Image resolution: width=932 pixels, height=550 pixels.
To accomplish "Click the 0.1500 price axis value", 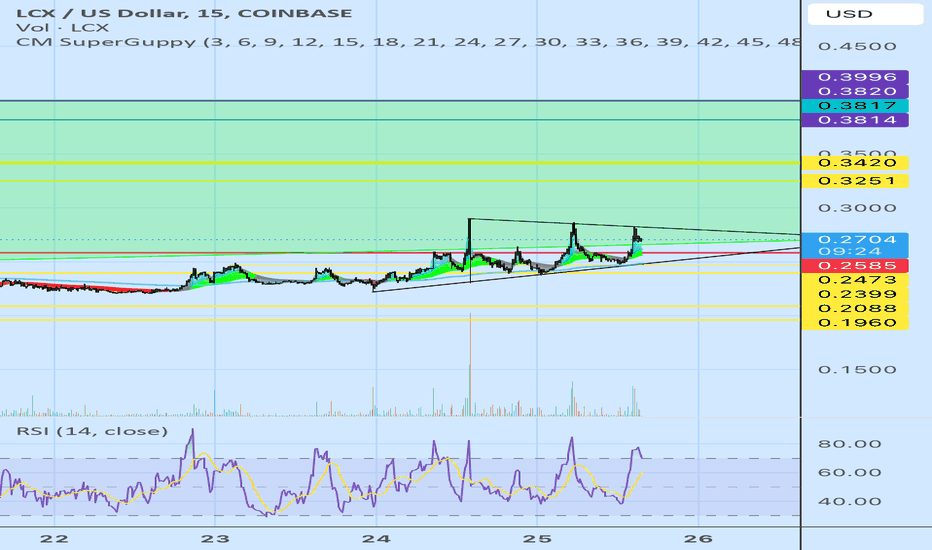I will 857,370.
